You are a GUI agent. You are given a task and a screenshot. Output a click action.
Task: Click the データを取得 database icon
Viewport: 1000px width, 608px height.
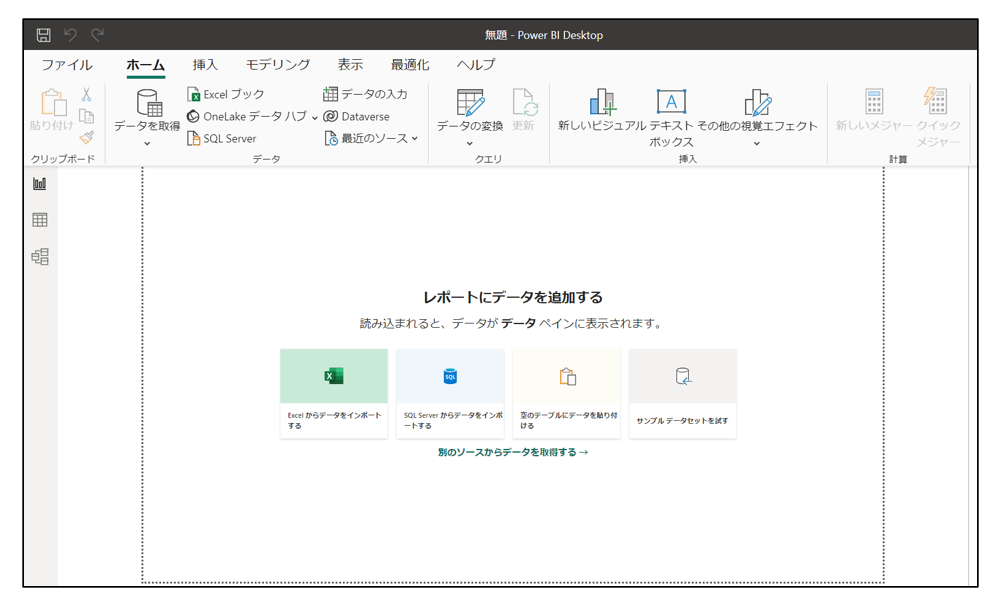(x=149, y=103)
